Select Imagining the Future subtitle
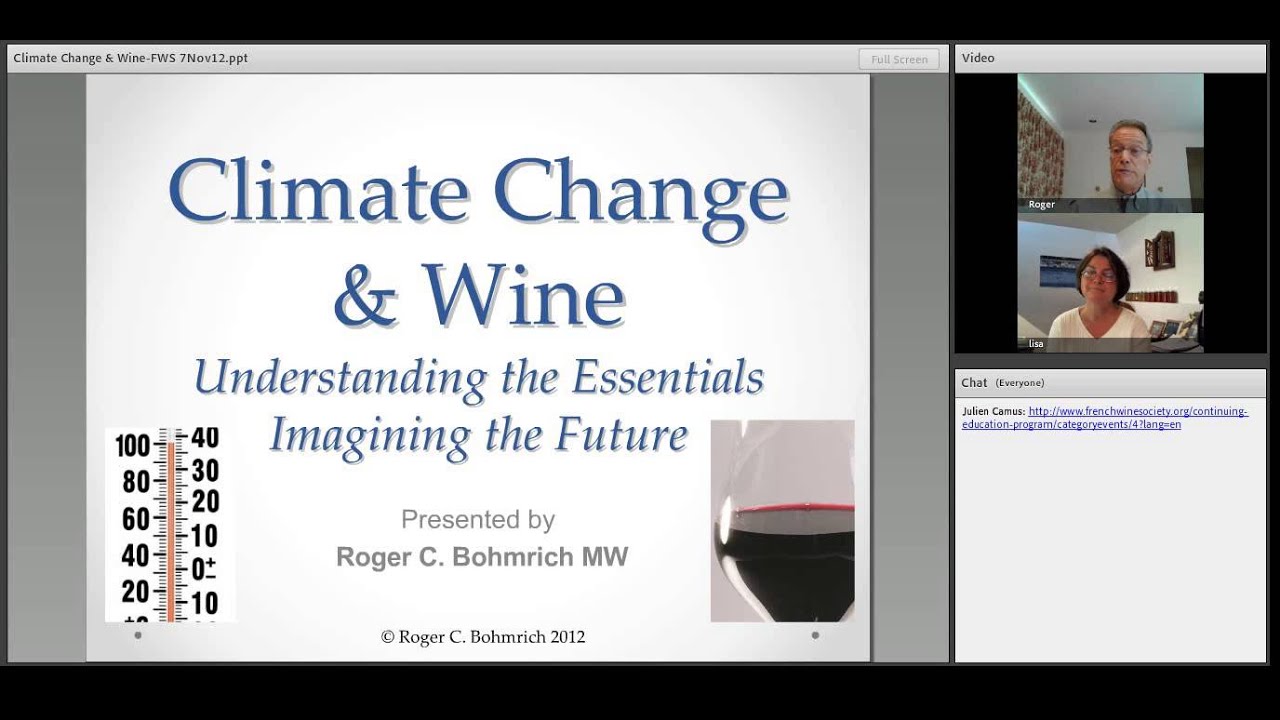 pos(478,434)
